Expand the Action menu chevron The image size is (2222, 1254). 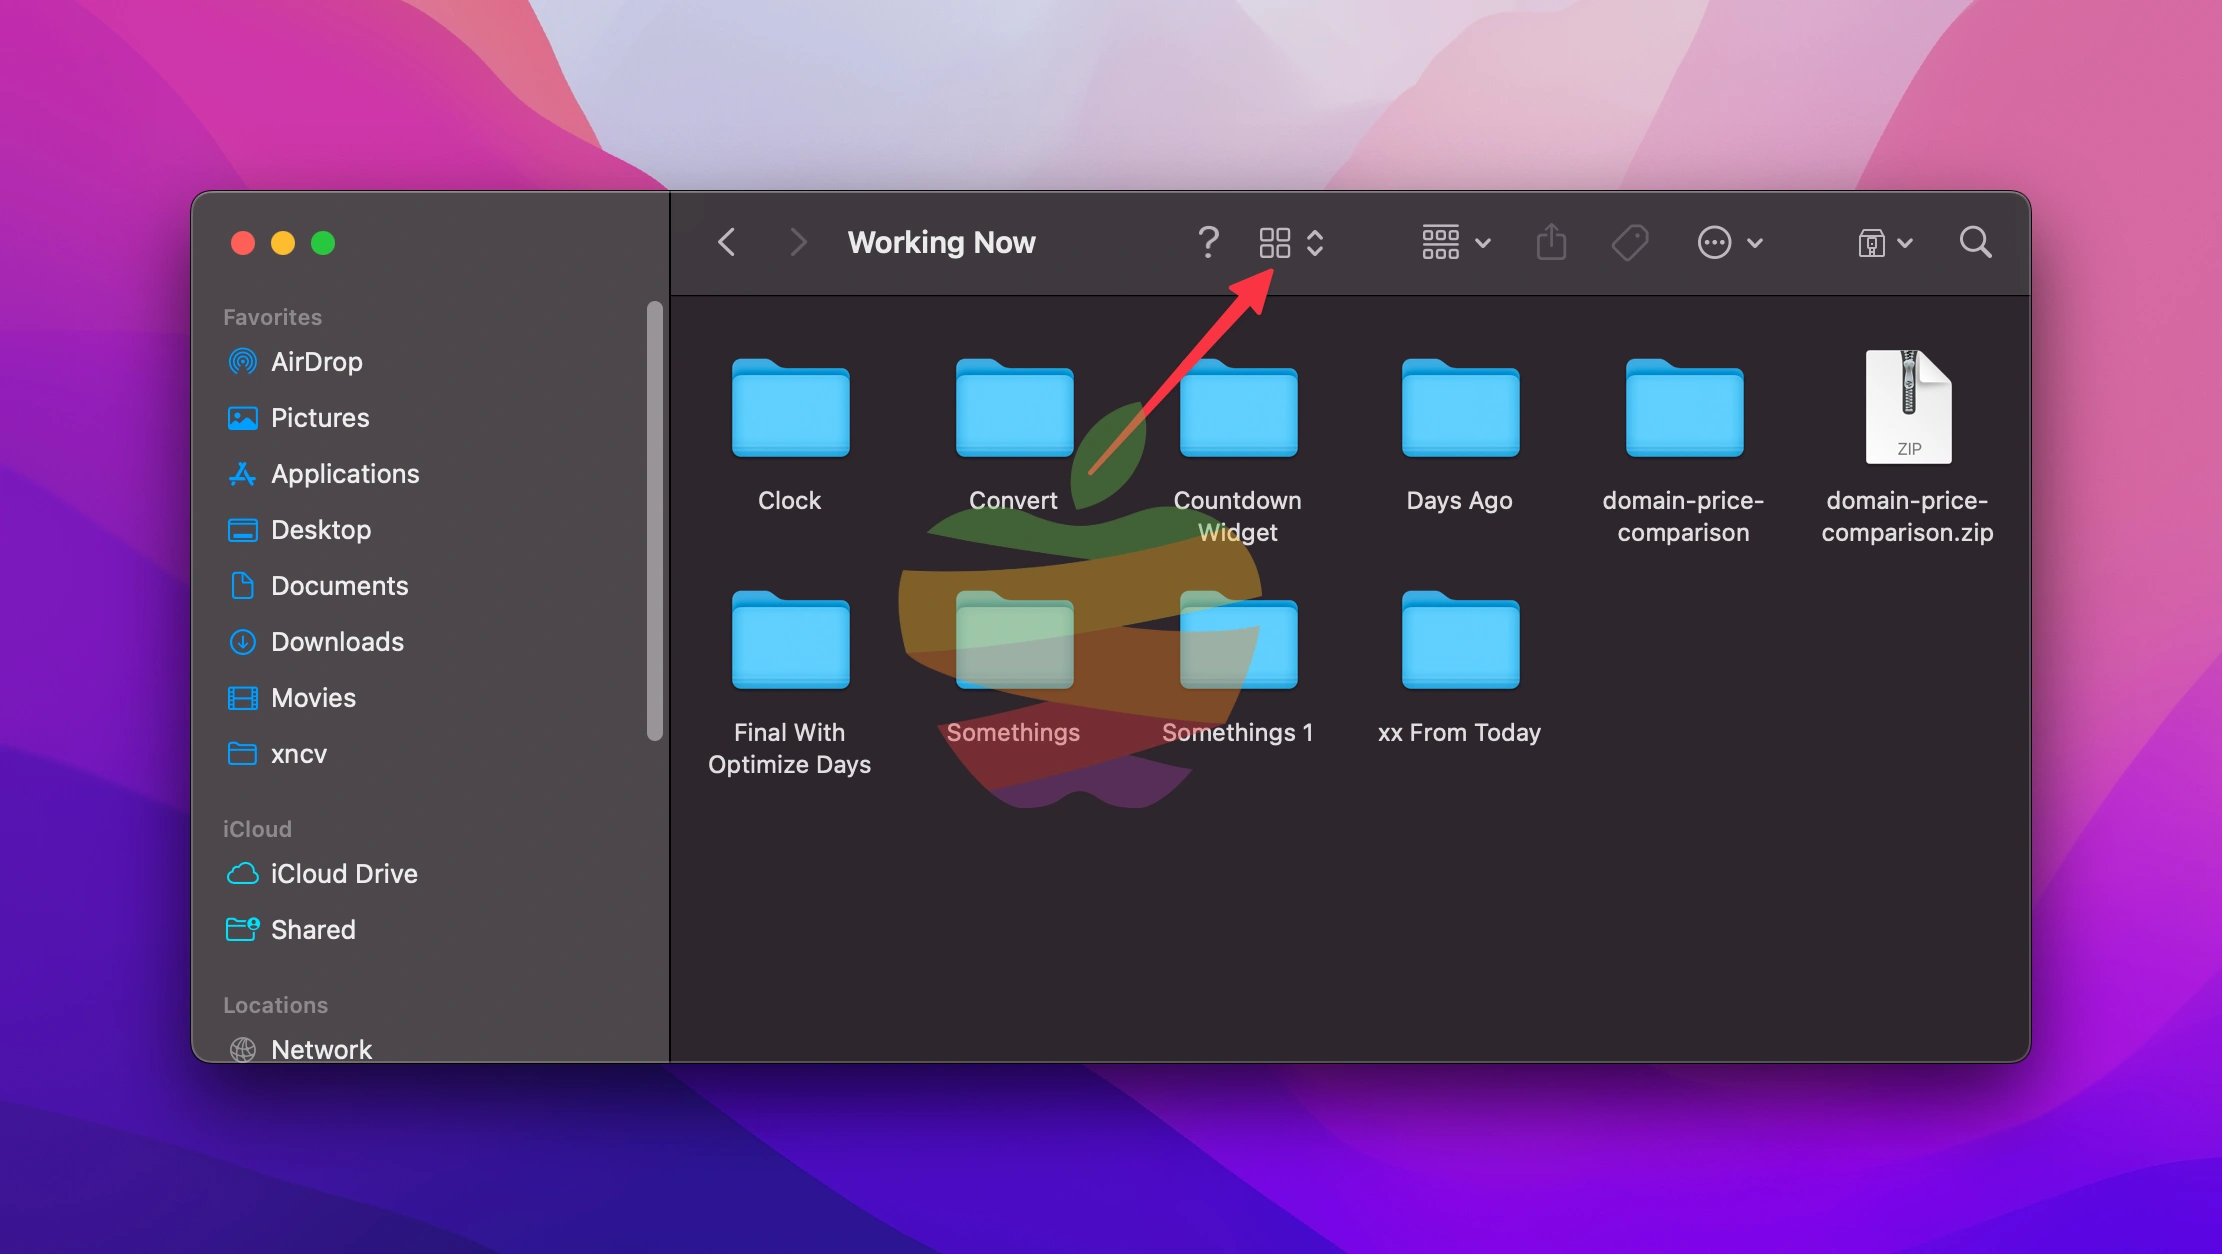(1754, 243)
